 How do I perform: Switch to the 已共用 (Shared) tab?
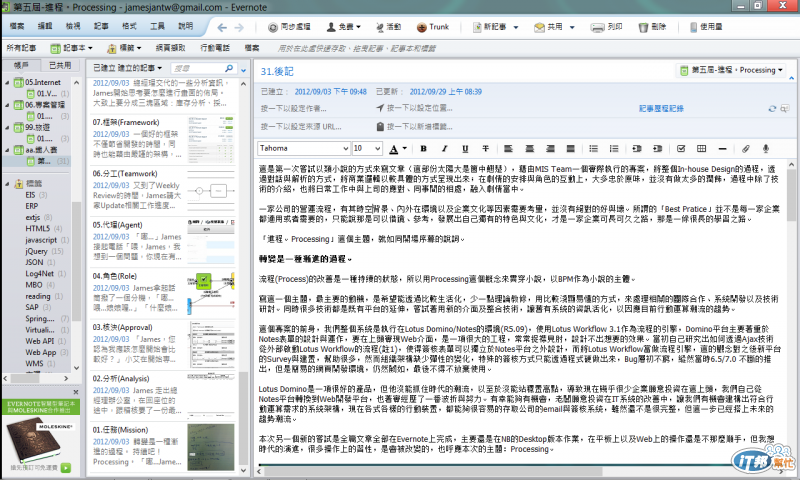[60, 65]
